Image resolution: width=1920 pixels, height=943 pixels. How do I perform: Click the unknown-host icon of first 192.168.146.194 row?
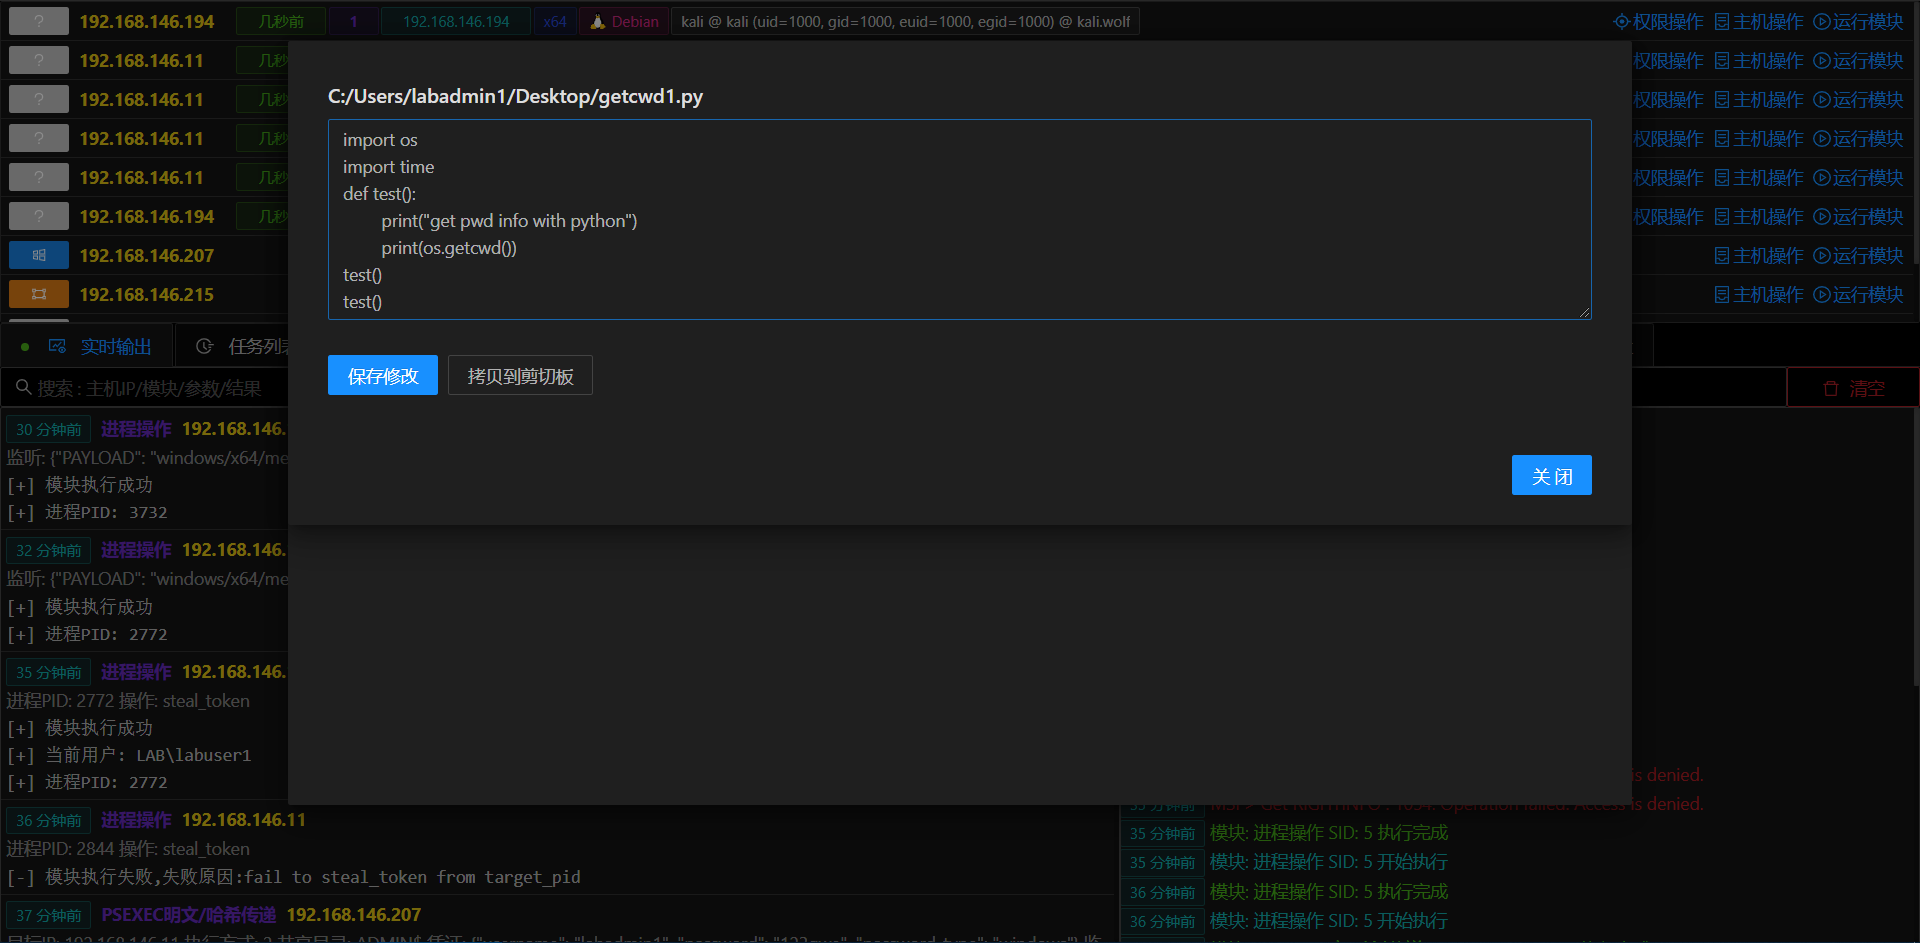tap(39, 21)
